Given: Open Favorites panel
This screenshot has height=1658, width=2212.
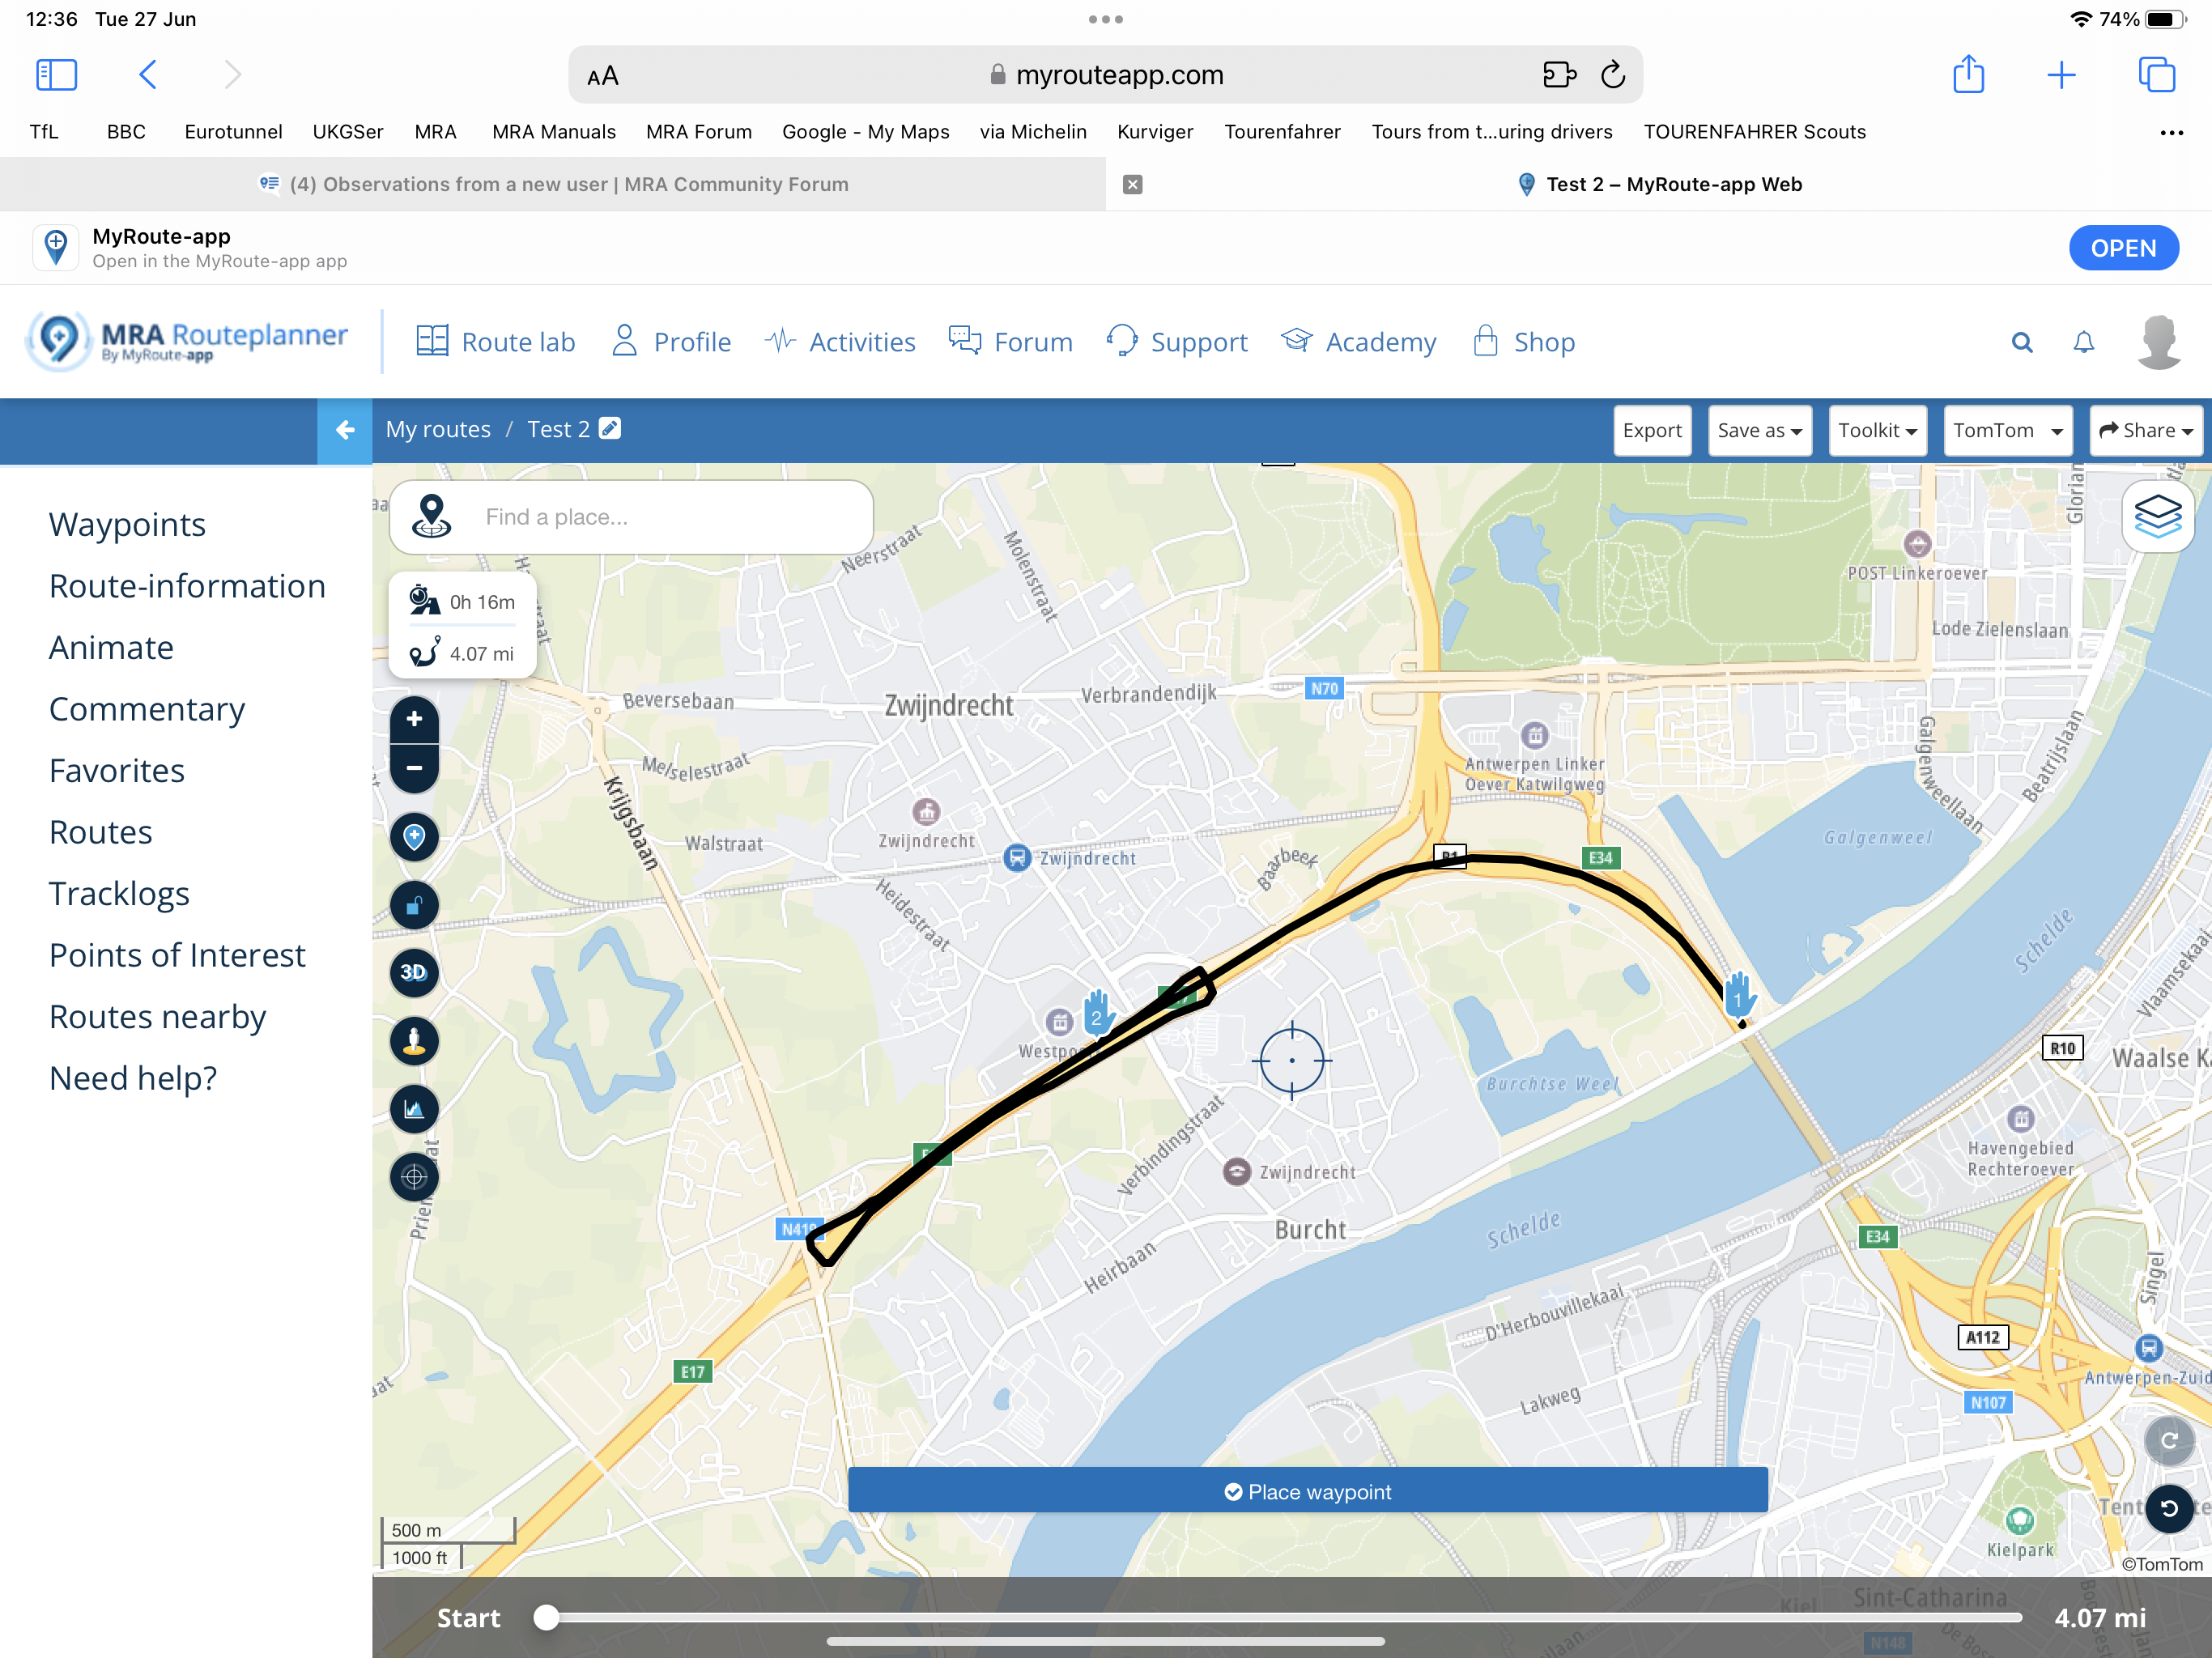Looking at the screenshot, I should [x=117, y=770].
